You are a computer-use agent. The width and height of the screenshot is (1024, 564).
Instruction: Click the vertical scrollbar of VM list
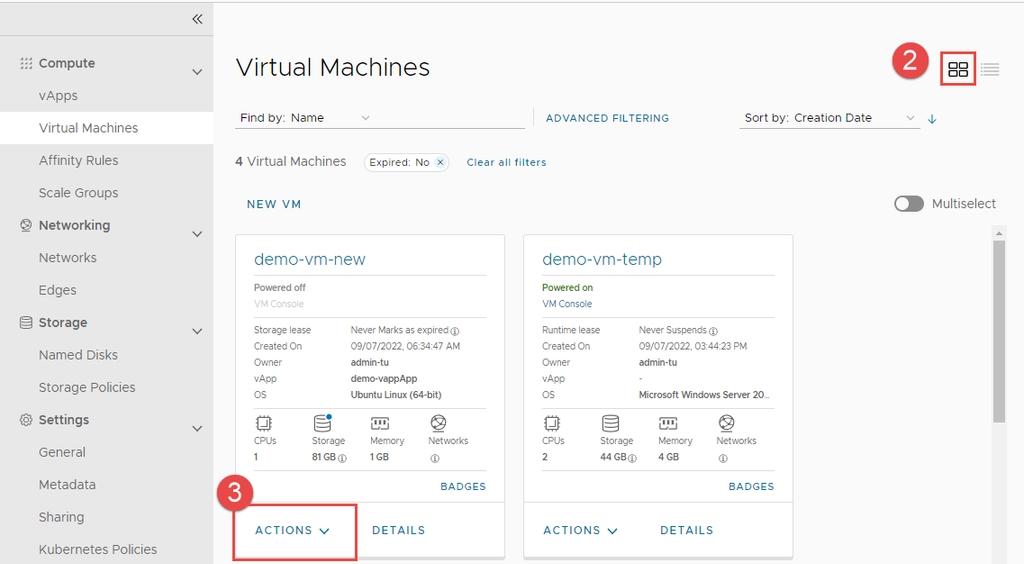(x=998, y=330)
